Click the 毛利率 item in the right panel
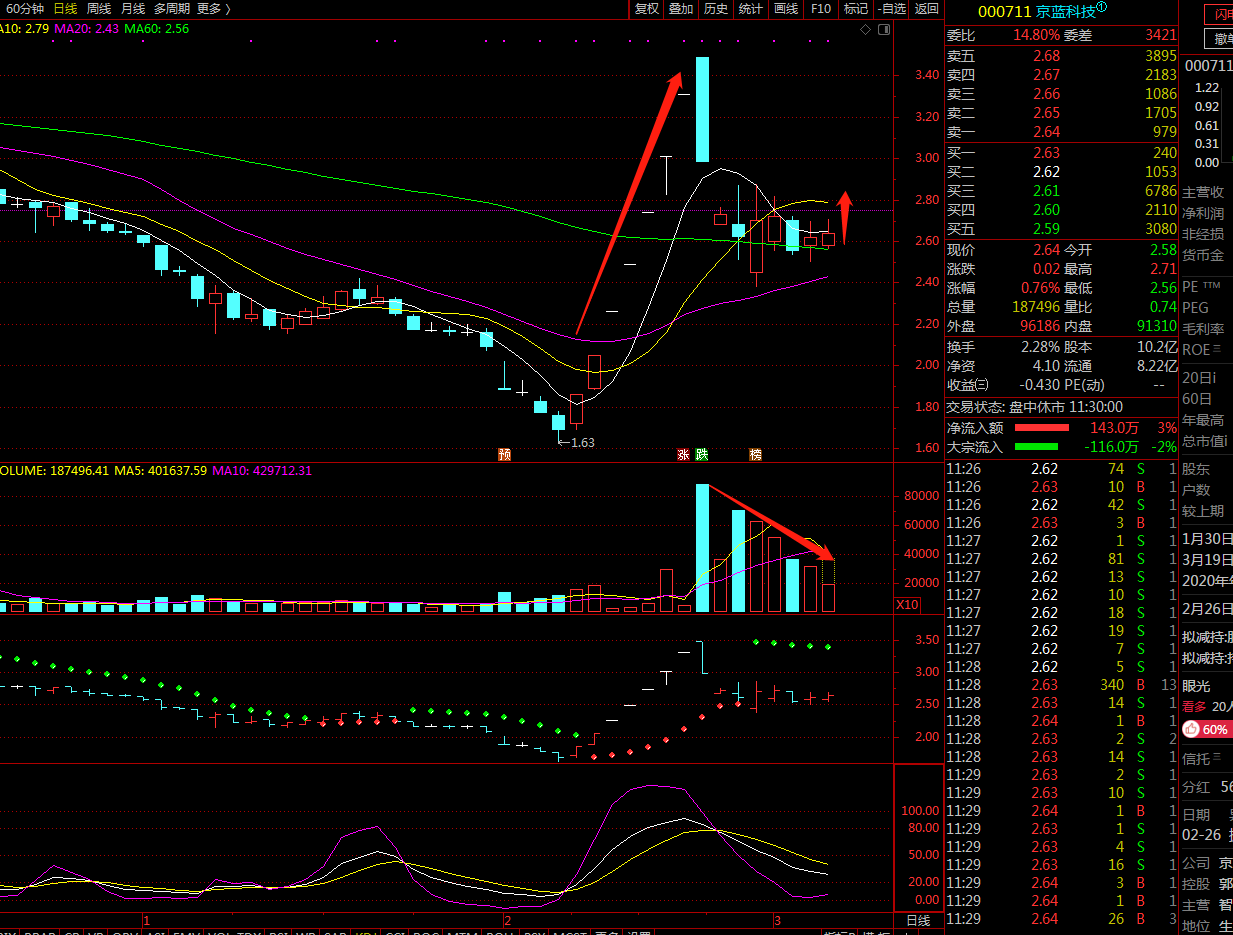The image size is (1233, 935). point(1203,329)
